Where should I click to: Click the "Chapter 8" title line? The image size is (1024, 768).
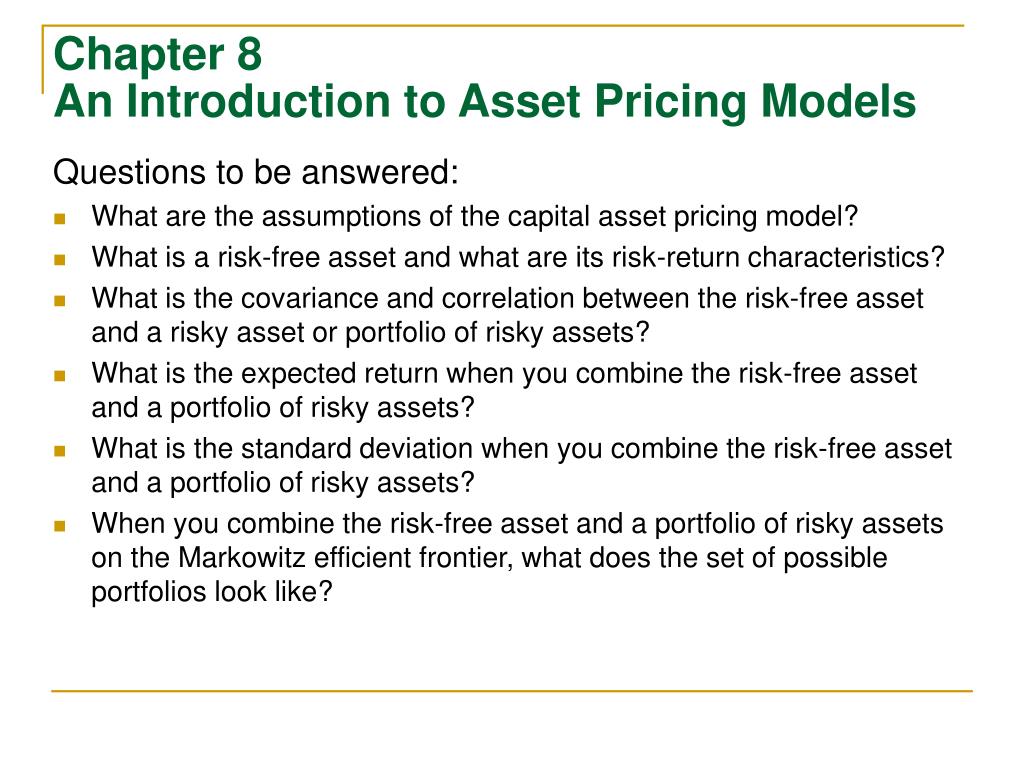click(158, 55)
